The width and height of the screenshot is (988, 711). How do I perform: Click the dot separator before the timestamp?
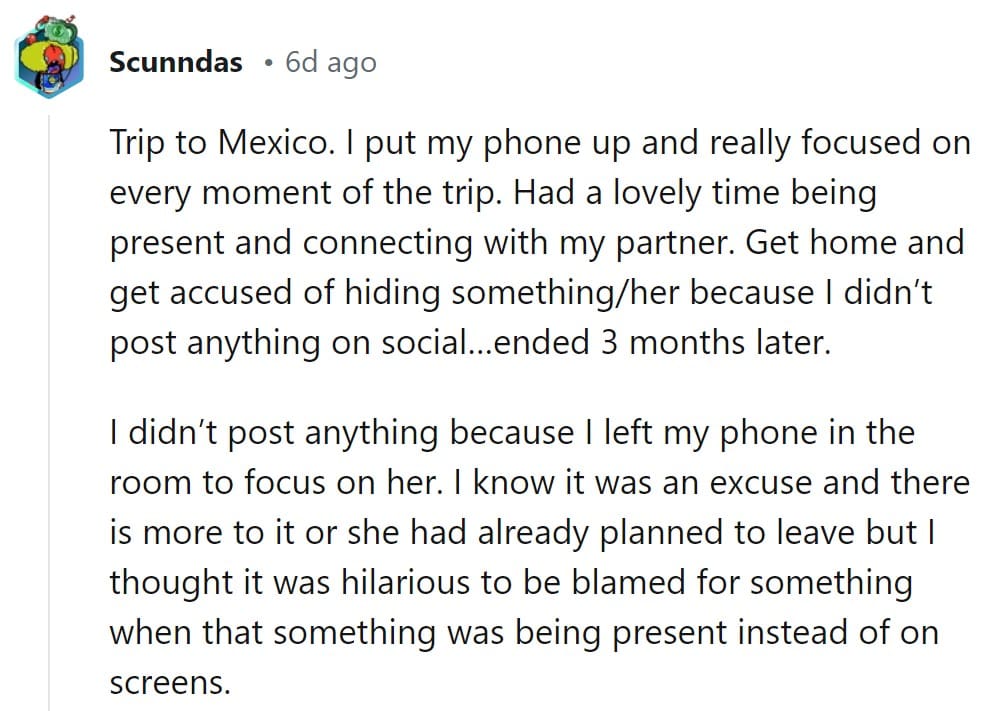click(269, 63)
